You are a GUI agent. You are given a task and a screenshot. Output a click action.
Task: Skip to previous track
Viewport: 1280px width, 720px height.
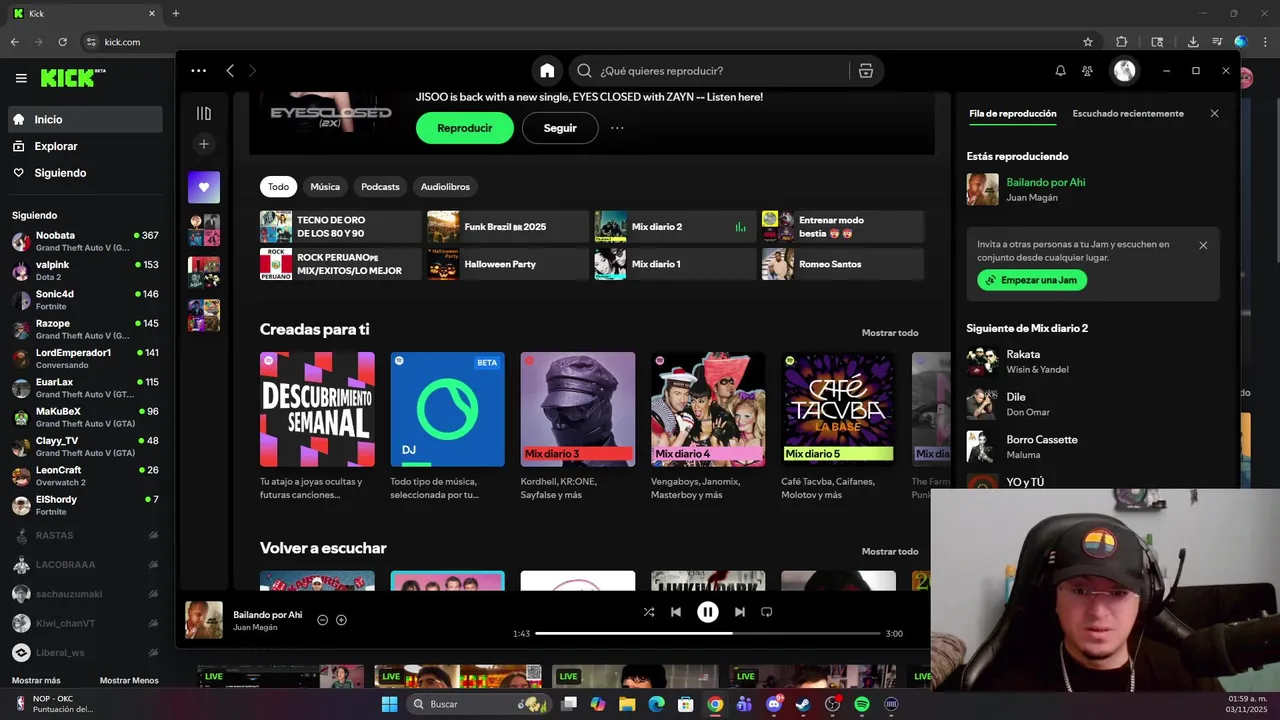pos(676,612)
